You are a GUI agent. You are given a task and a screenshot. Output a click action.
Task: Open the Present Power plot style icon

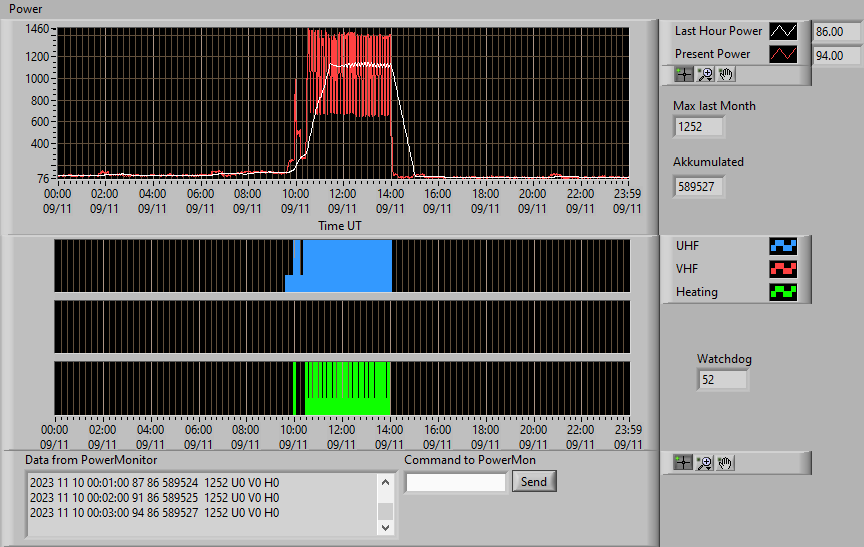point(783,54)
